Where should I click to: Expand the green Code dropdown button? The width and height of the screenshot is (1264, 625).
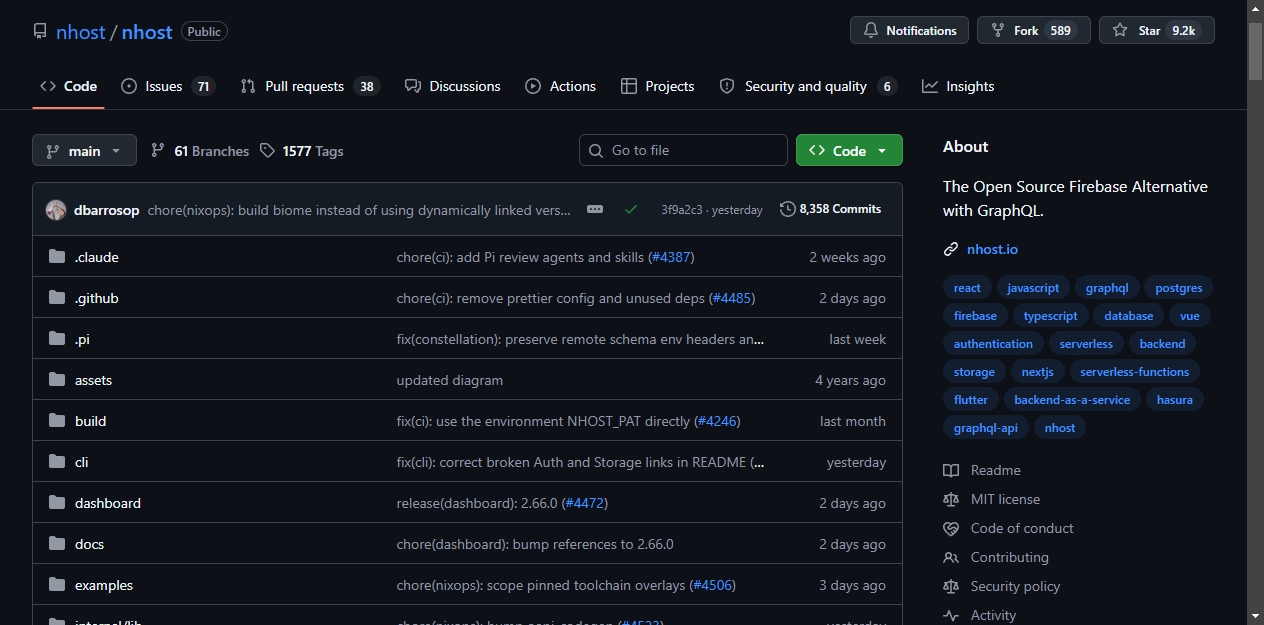[x=849, y=150]
